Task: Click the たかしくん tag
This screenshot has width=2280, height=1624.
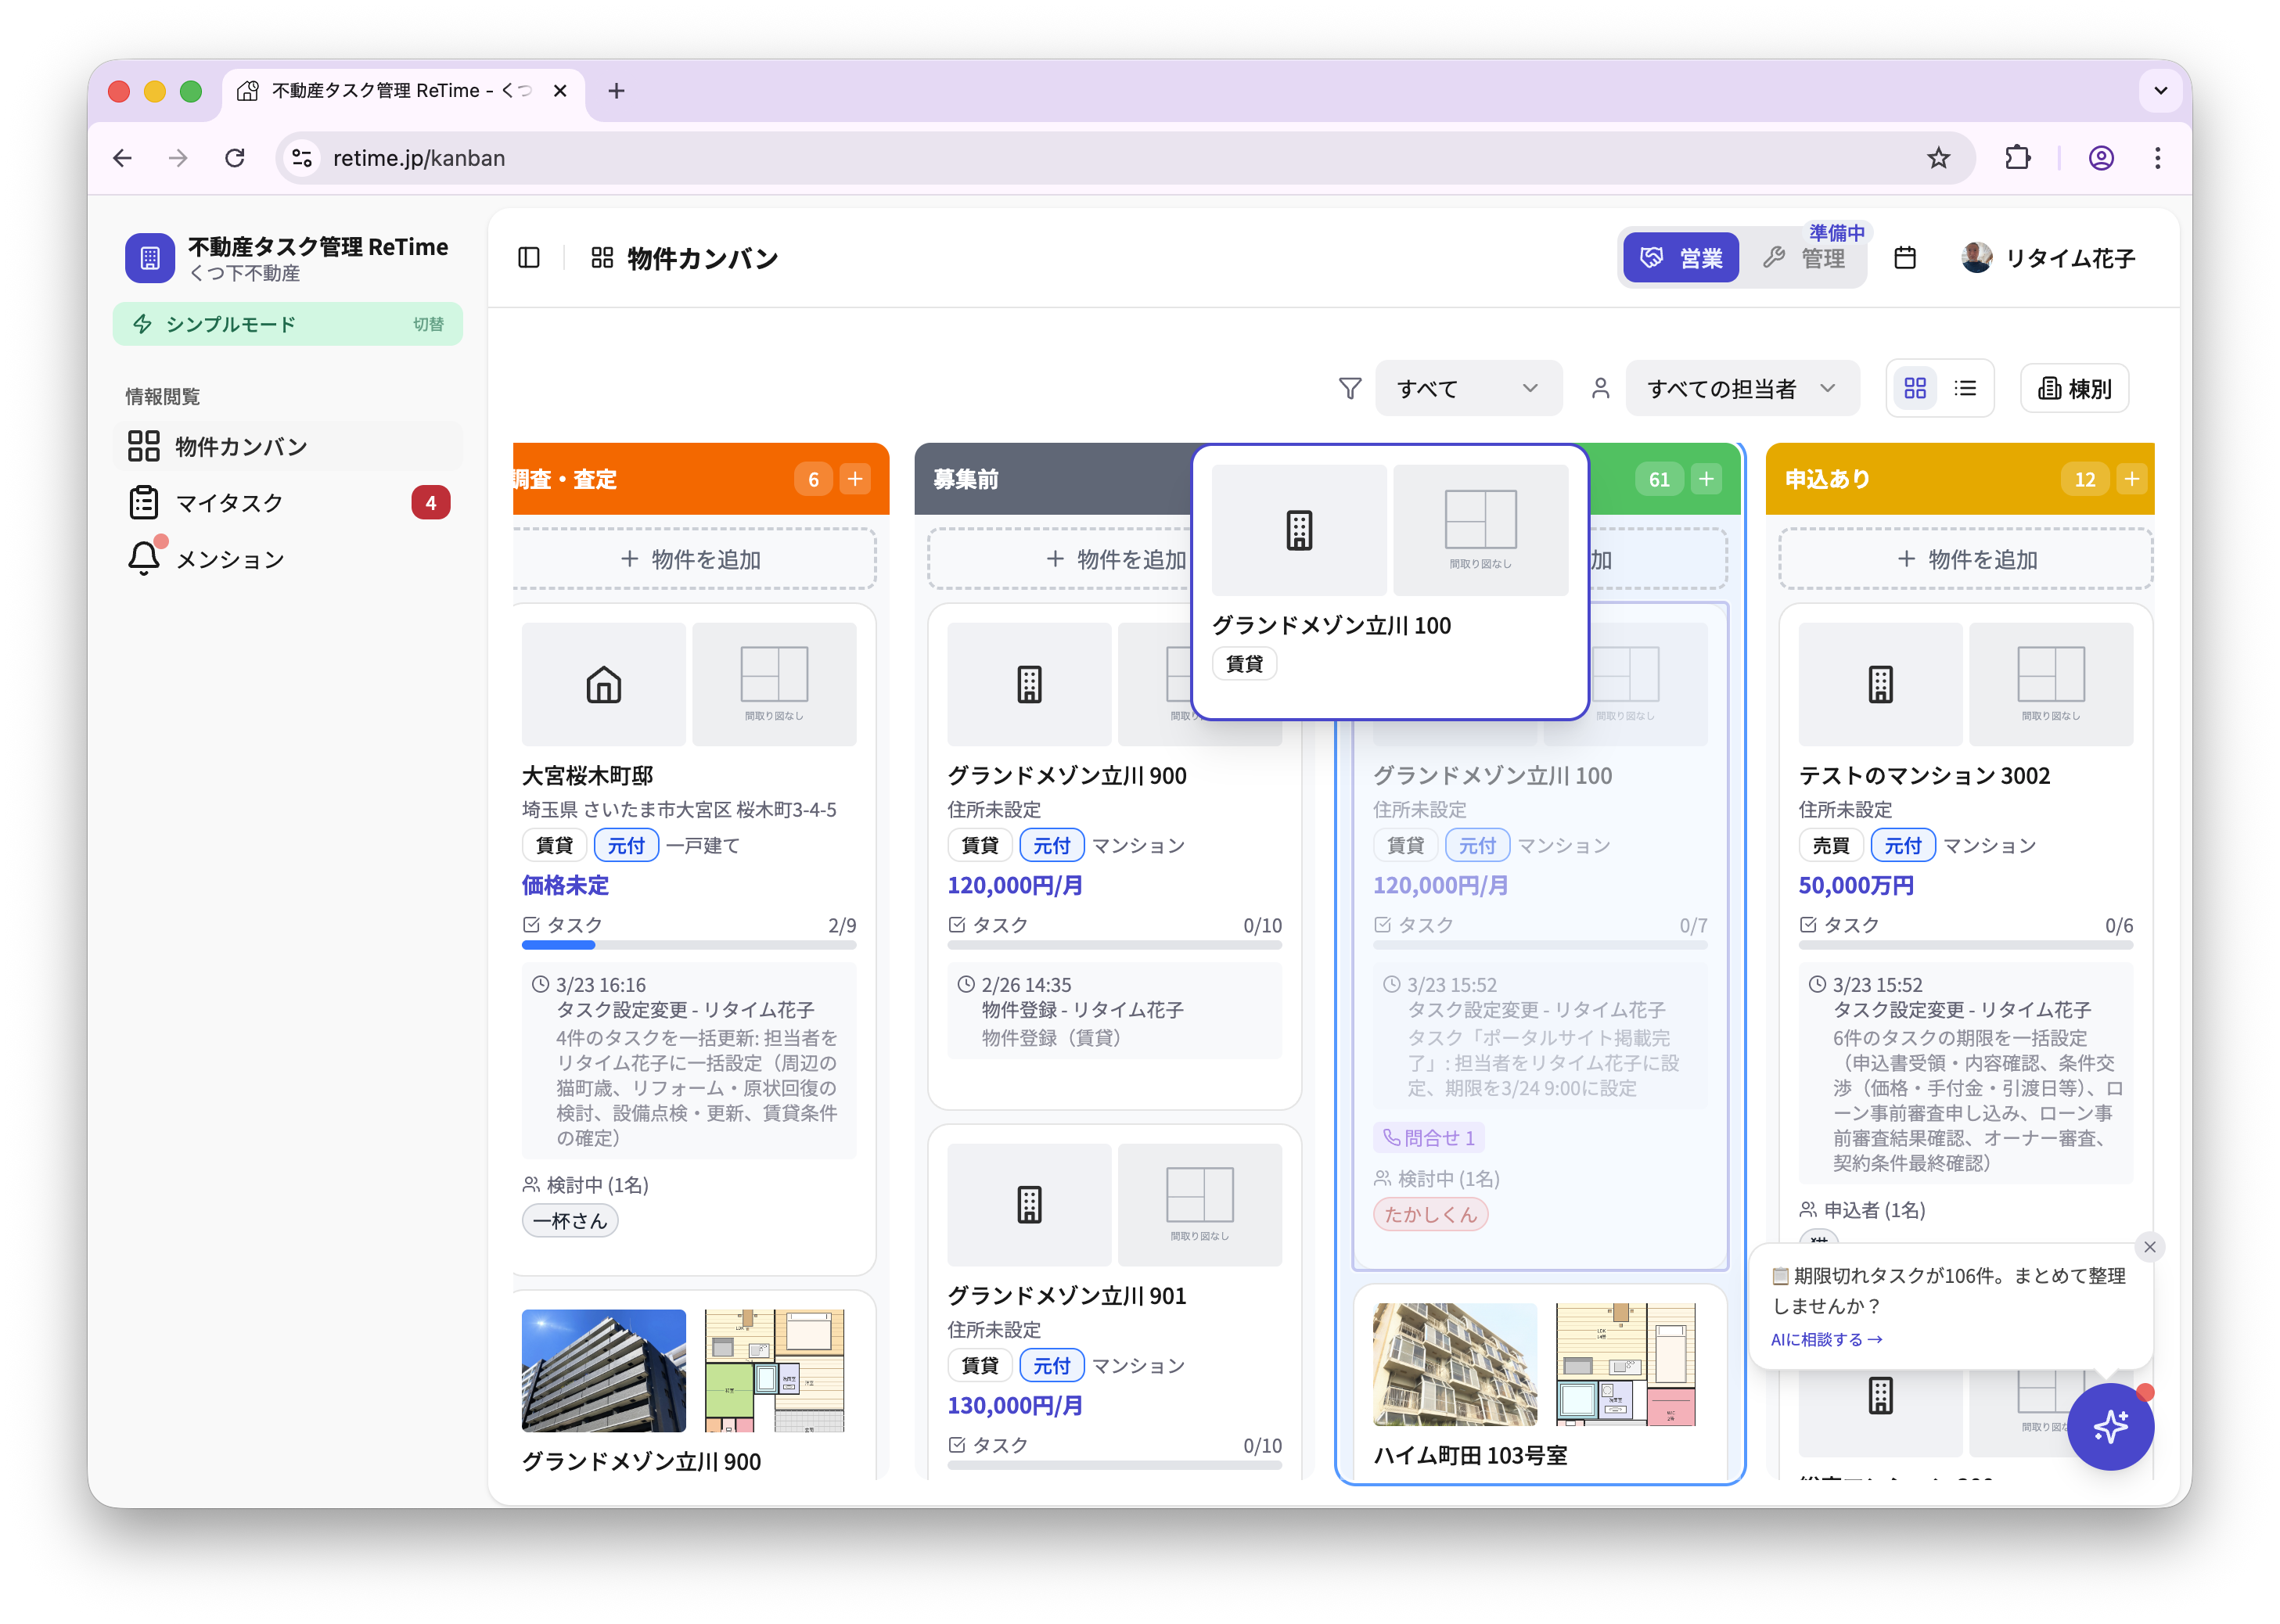Action: (1430, 1214)
